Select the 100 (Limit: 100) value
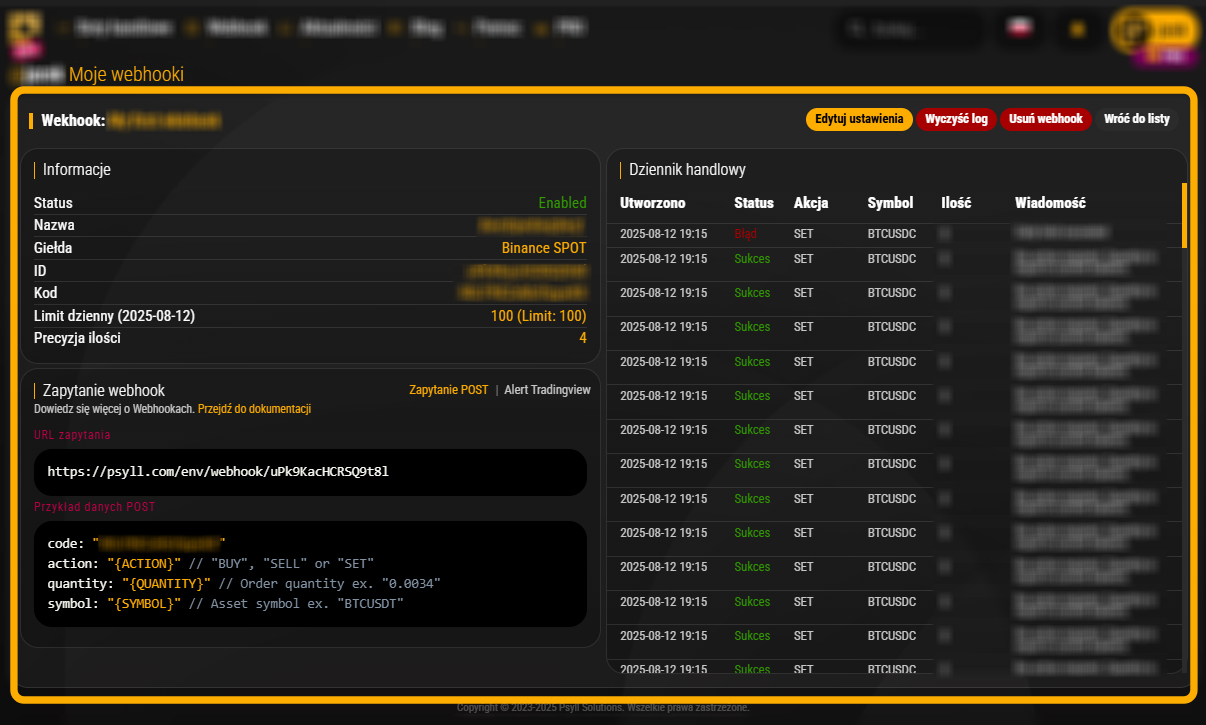 click(x=538, y=316)
